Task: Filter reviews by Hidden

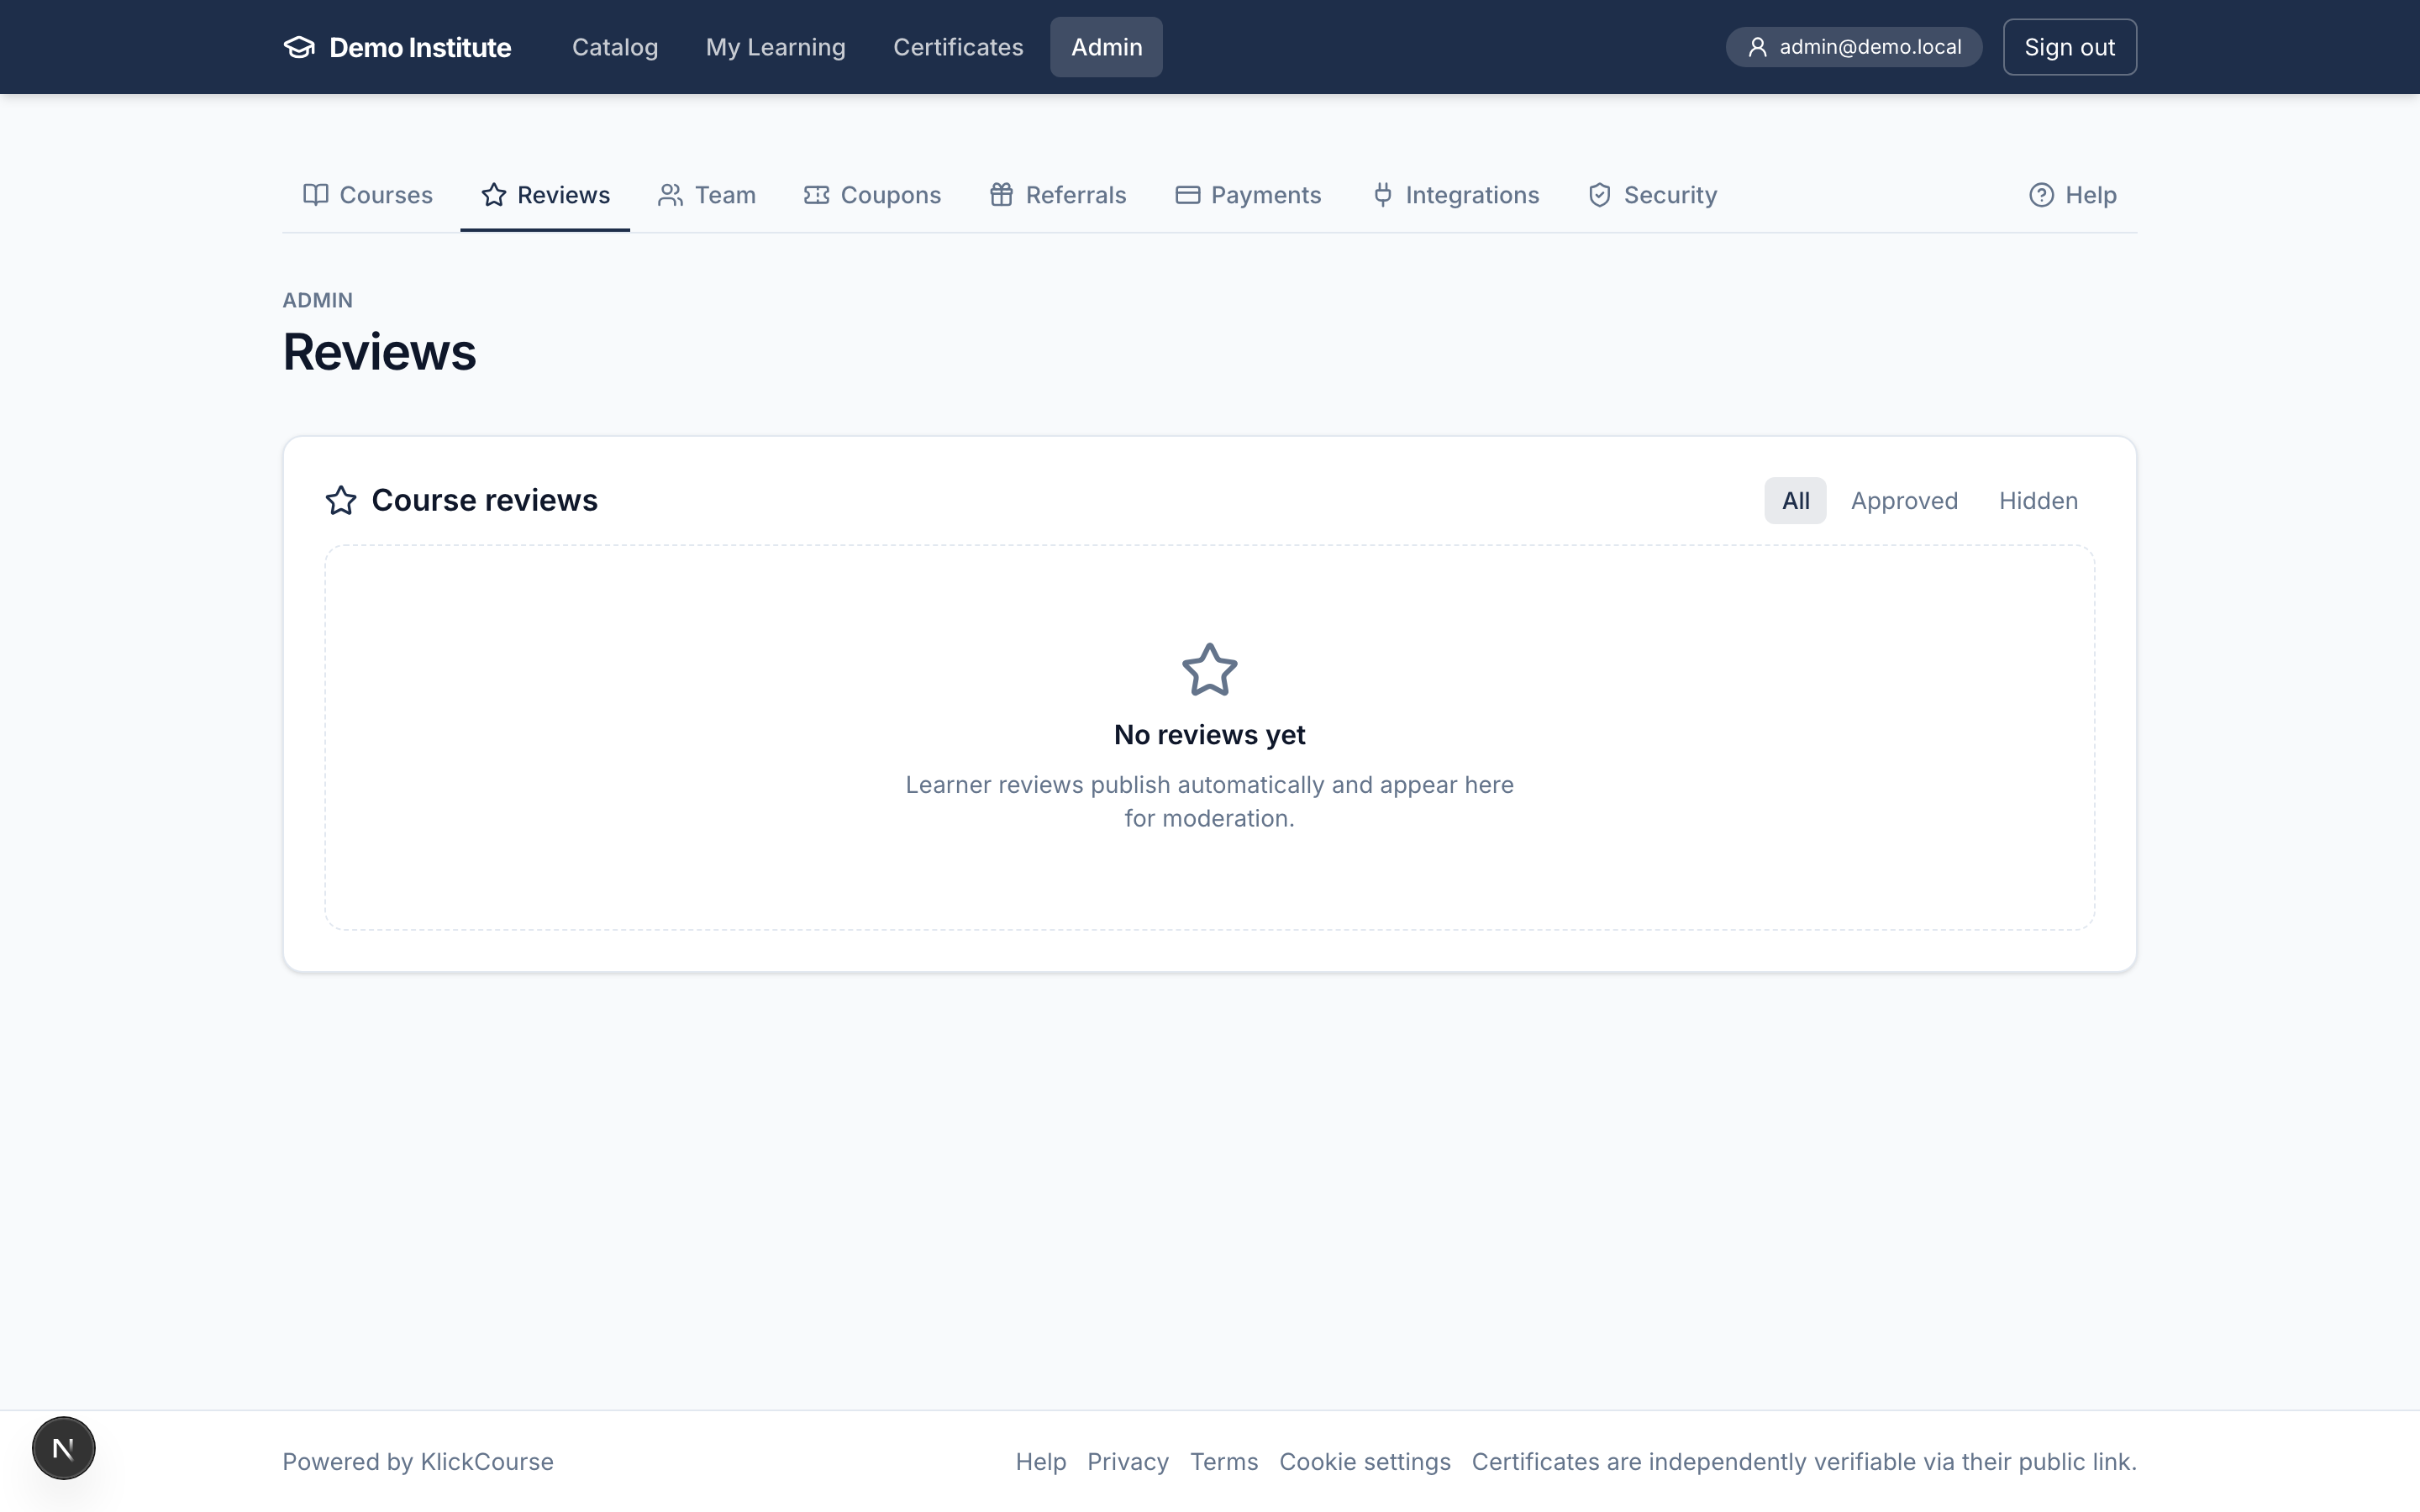Action: point(2038,500)
